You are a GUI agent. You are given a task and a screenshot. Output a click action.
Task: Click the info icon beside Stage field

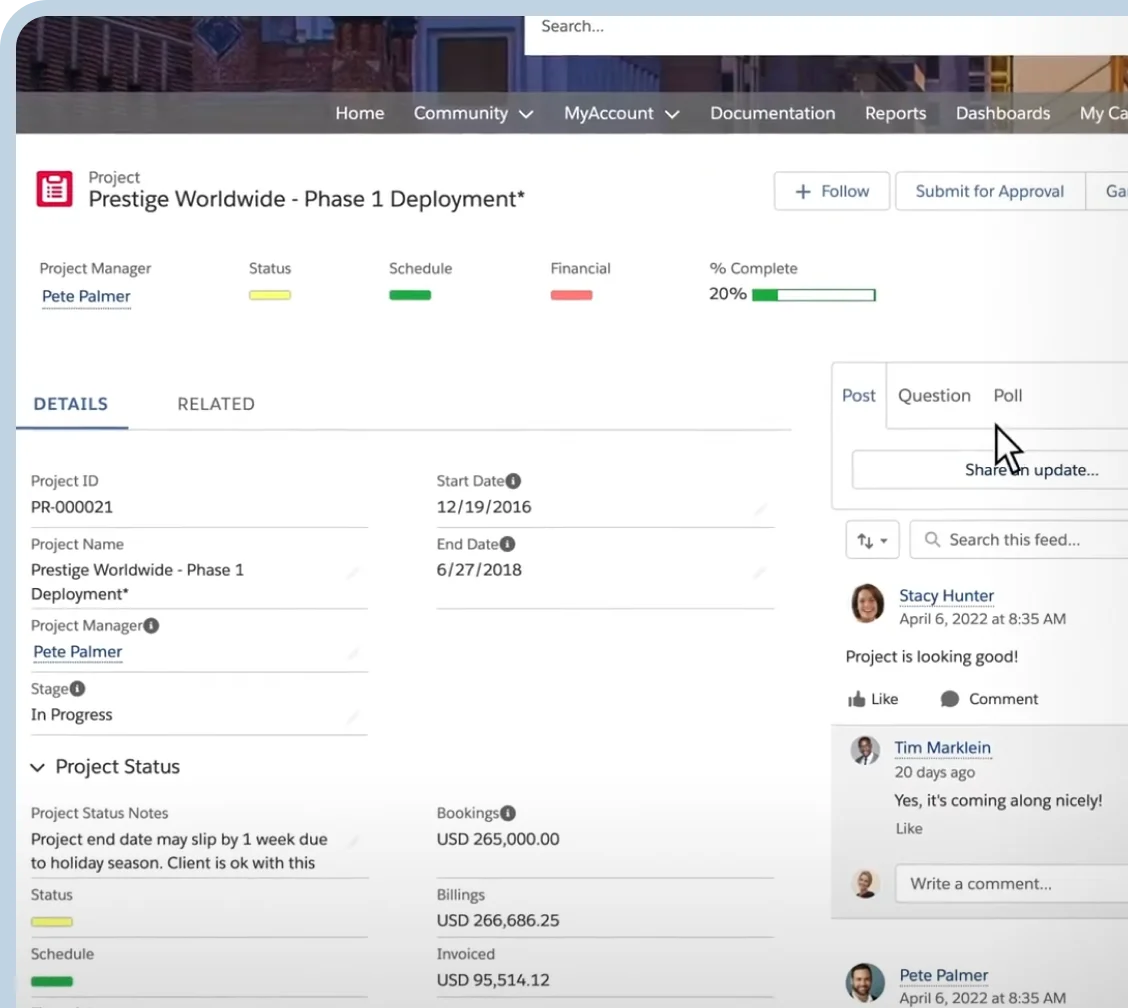[77, 689]
